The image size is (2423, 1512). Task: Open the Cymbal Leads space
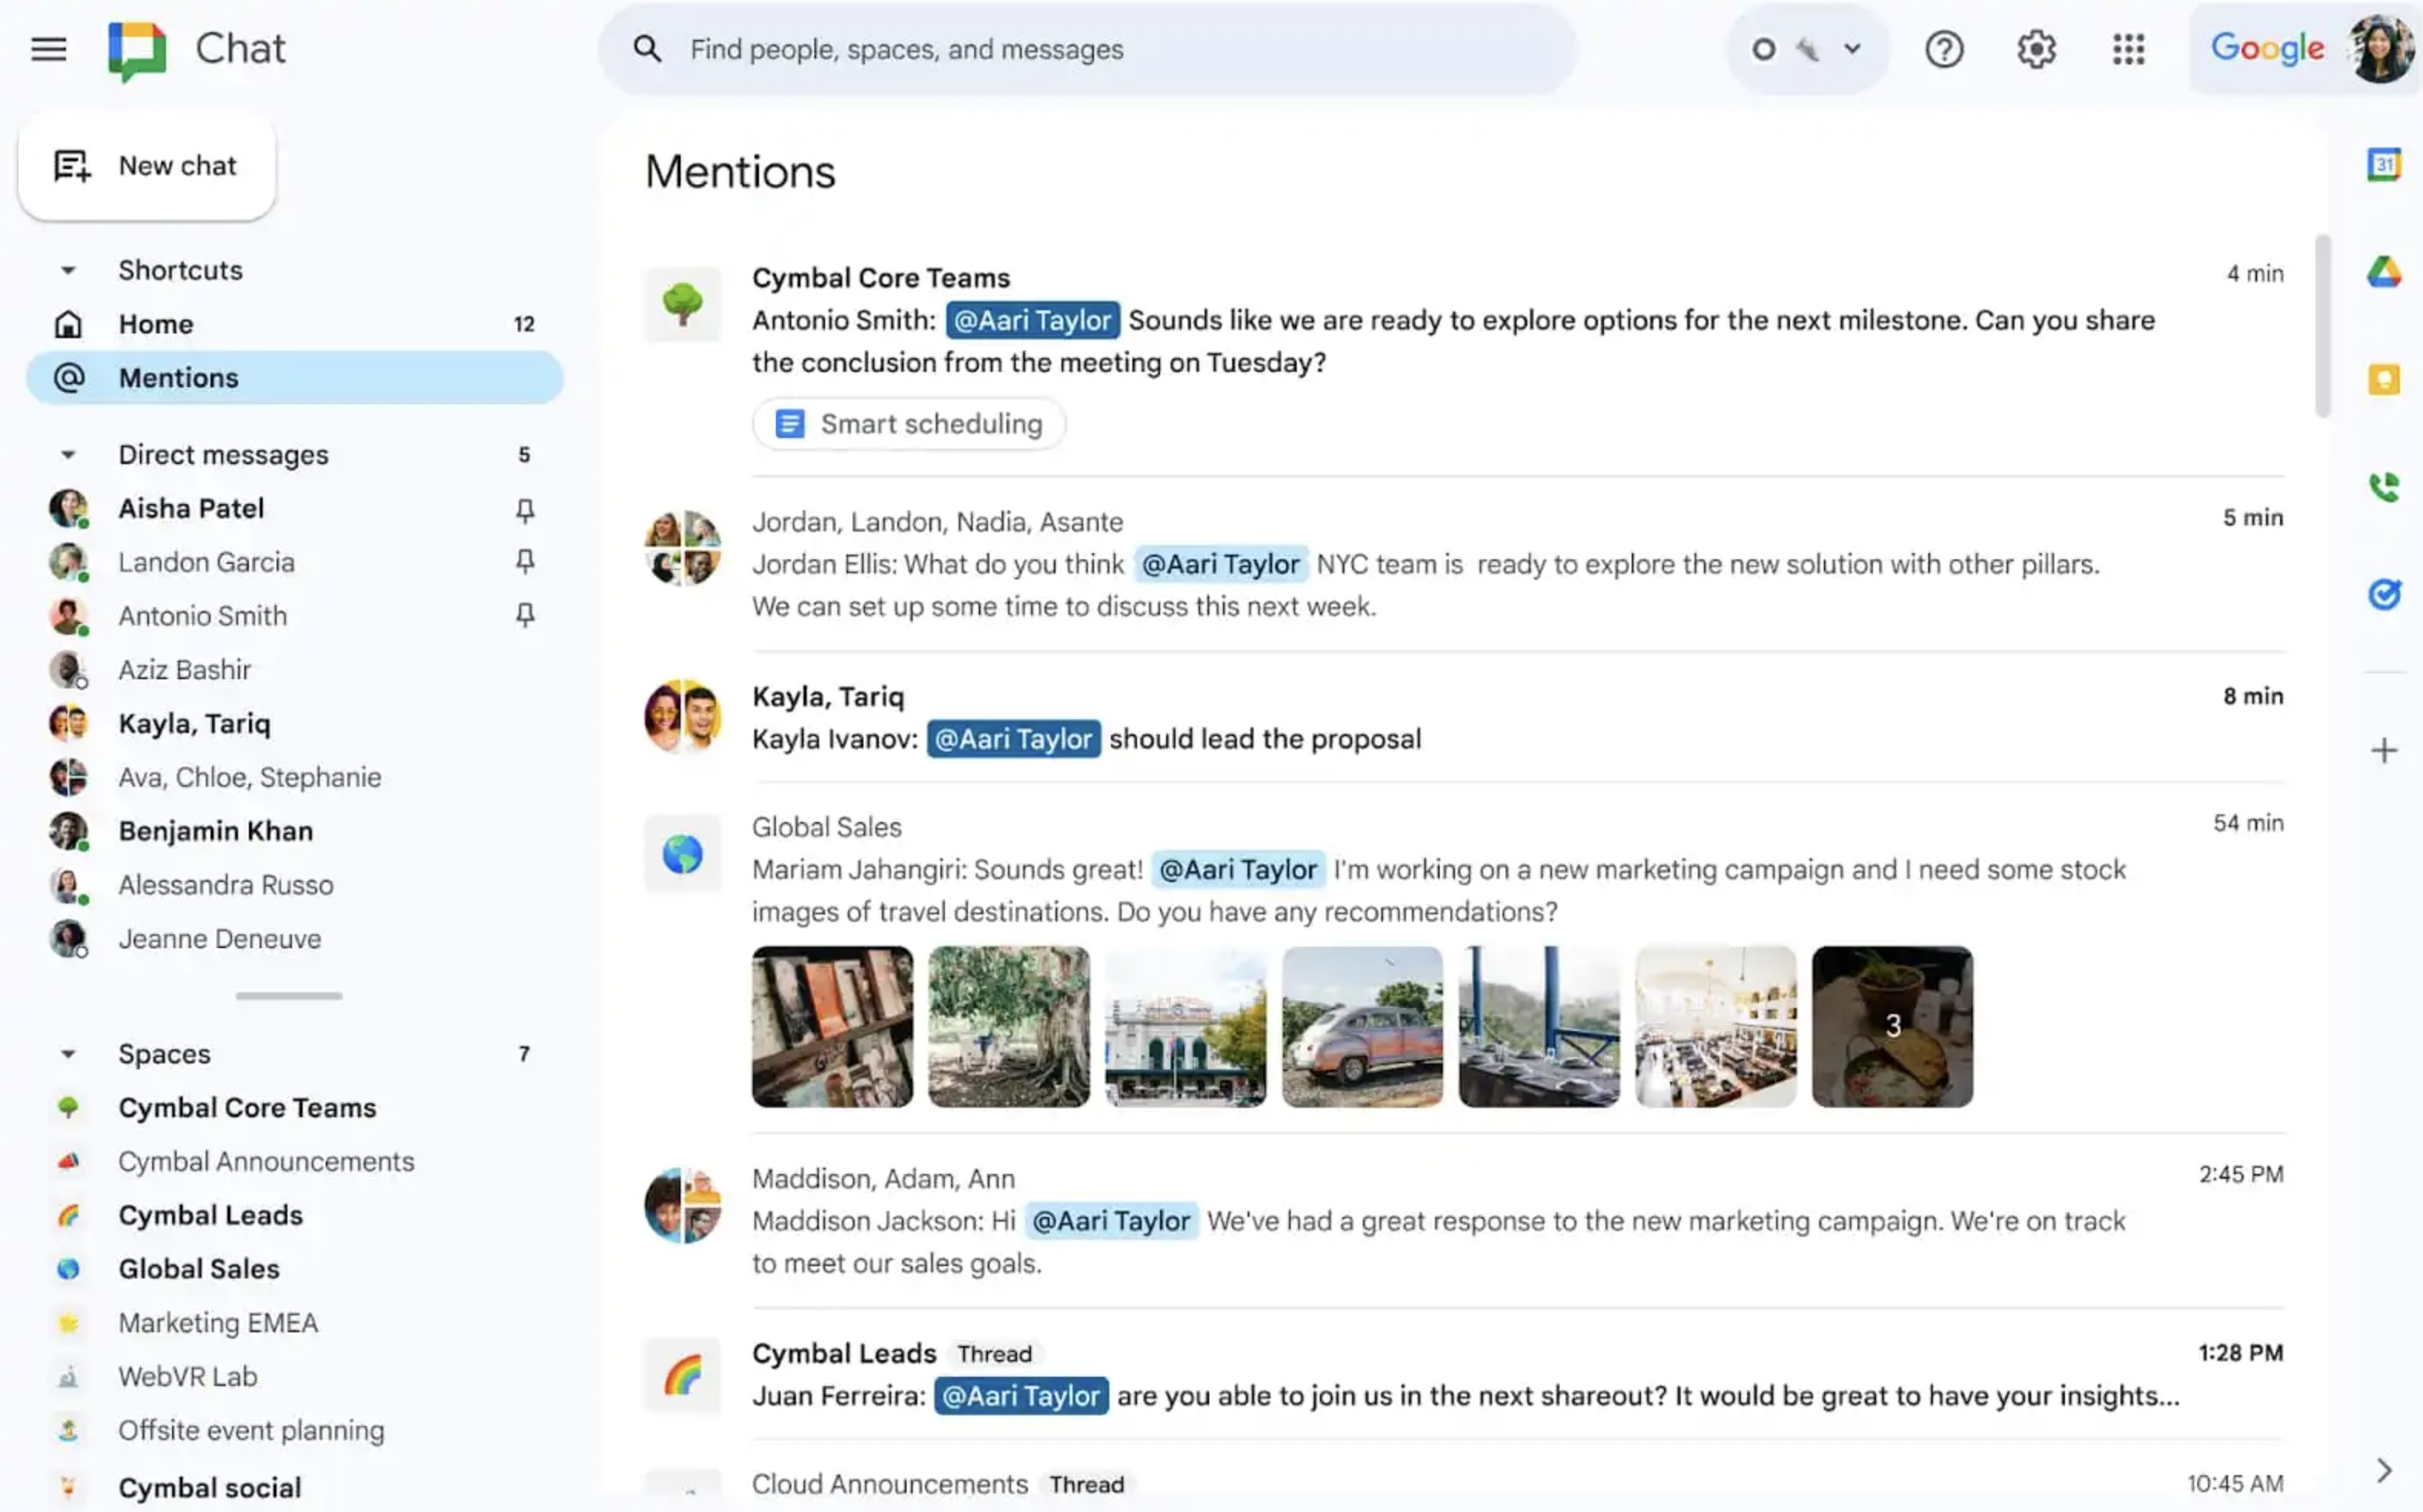(210, 1215)
